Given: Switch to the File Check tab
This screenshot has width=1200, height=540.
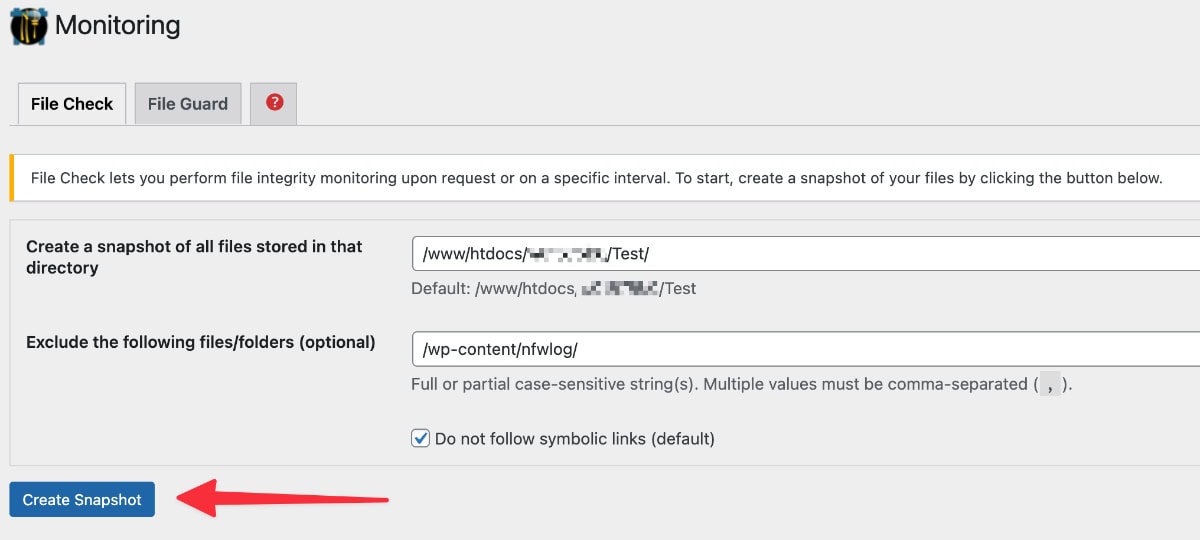Looking at the screenshot, I should pos(72,104).
